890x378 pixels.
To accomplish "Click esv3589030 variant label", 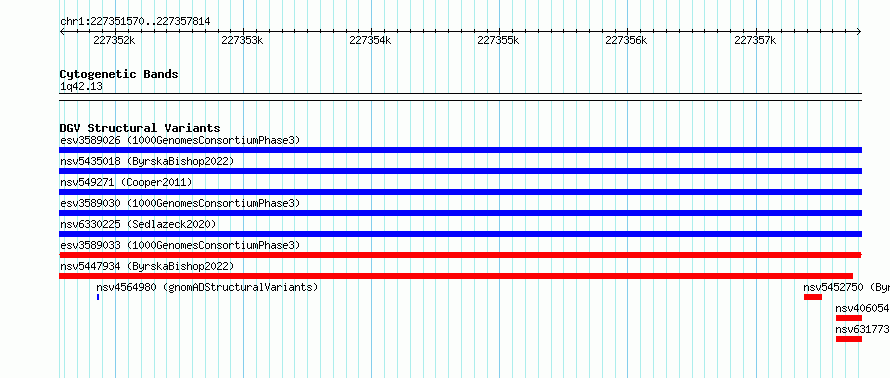I will 180,203.
